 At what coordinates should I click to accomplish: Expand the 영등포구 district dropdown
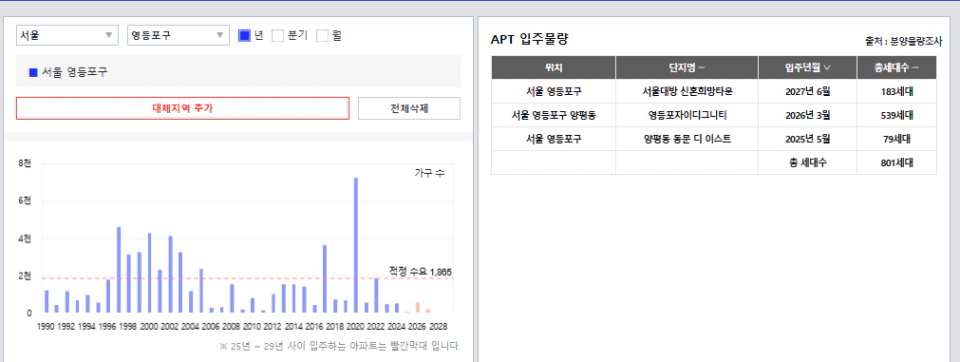tap(178, 36)
